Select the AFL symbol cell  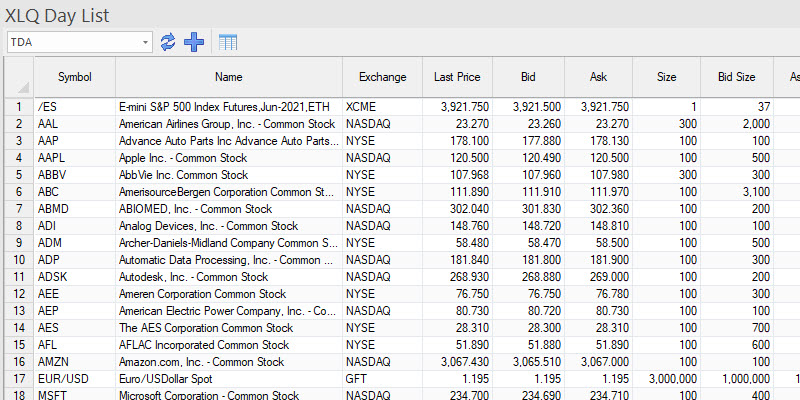click(75, 345)
